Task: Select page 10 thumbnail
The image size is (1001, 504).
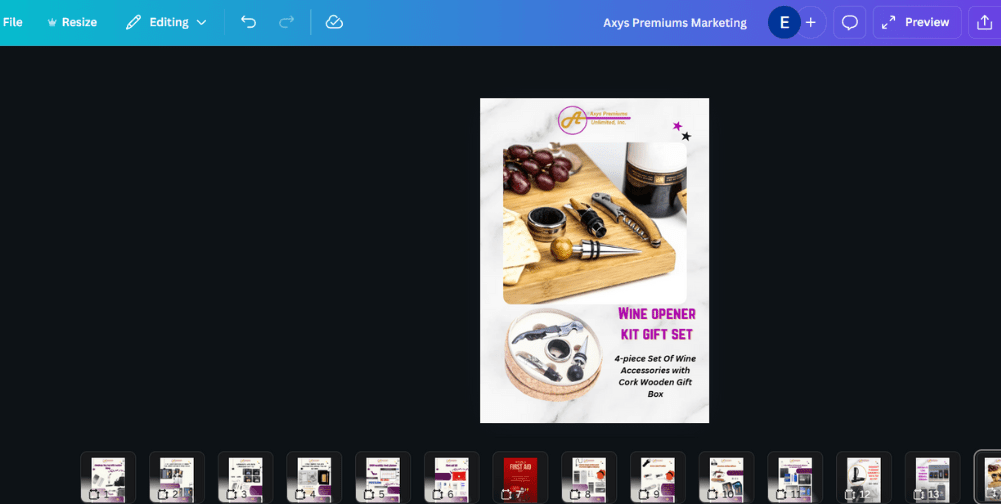Action: (726, 478)
